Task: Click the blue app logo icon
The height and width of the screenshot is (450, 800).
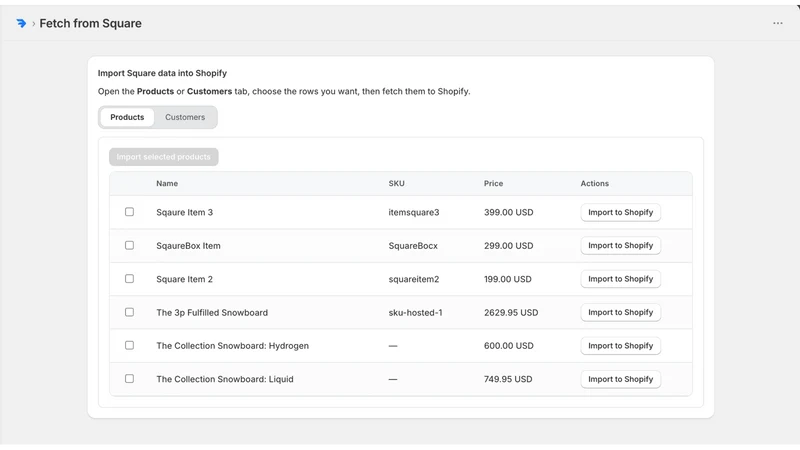Action: click(21, 23)
